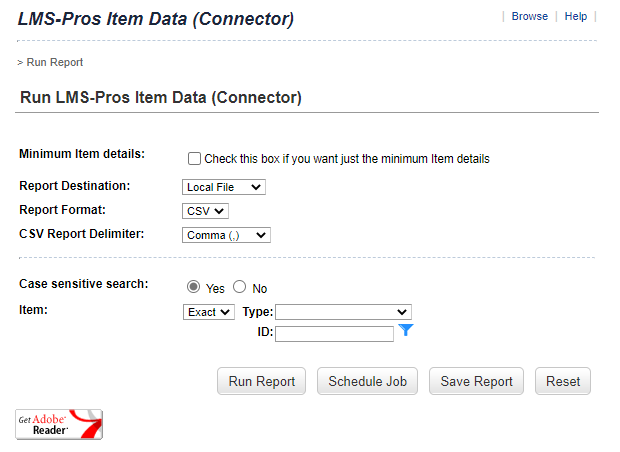Screen dimensions: 620x452
Task: Expand the Item Type dropdown
Action: pyautogui.click(x=342, y=312)
